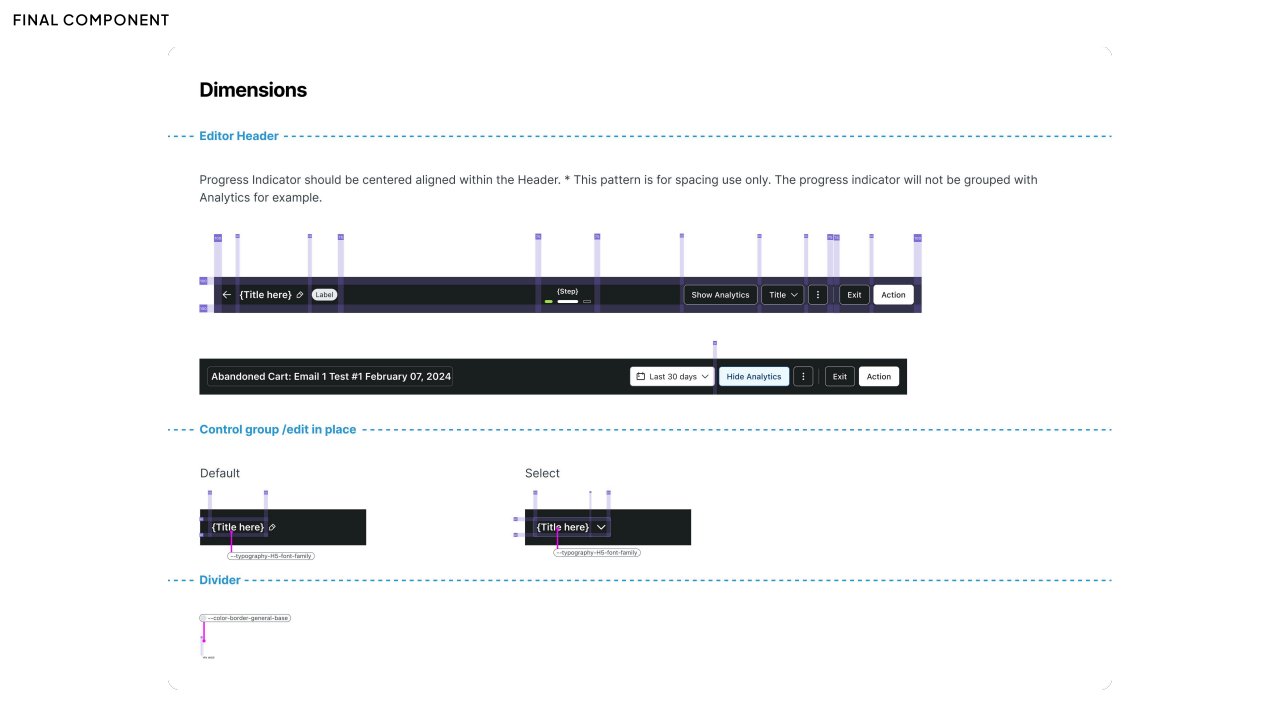Click Exit in the Abandoned Cart header
This screenshot has width=1280, height=720.
840,377
